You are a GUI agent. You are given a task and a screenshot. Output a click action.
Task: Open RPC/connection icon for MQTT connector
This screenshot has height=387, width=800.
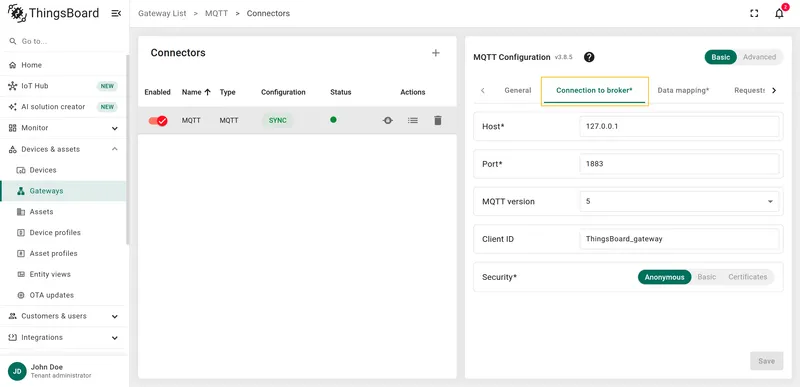tap(388, 121)
